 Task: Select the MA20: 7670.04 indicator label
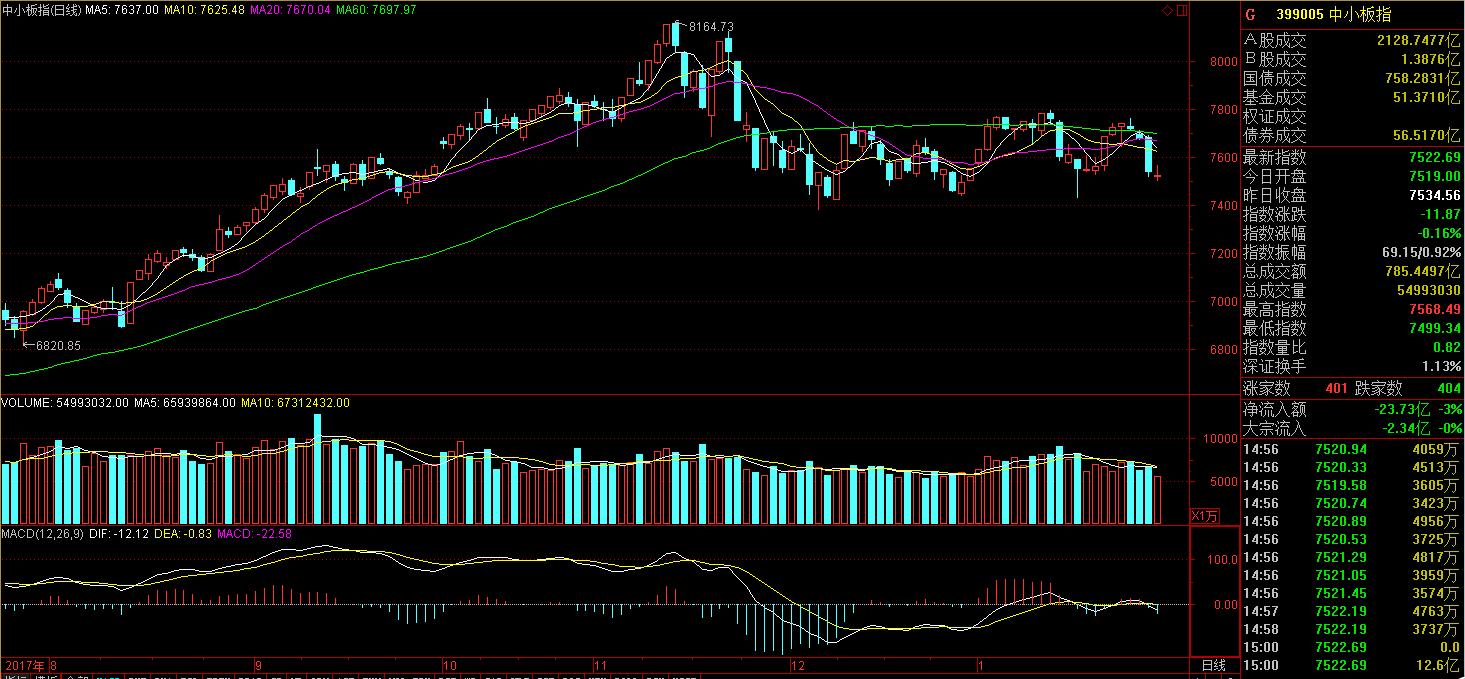(290, 9)
